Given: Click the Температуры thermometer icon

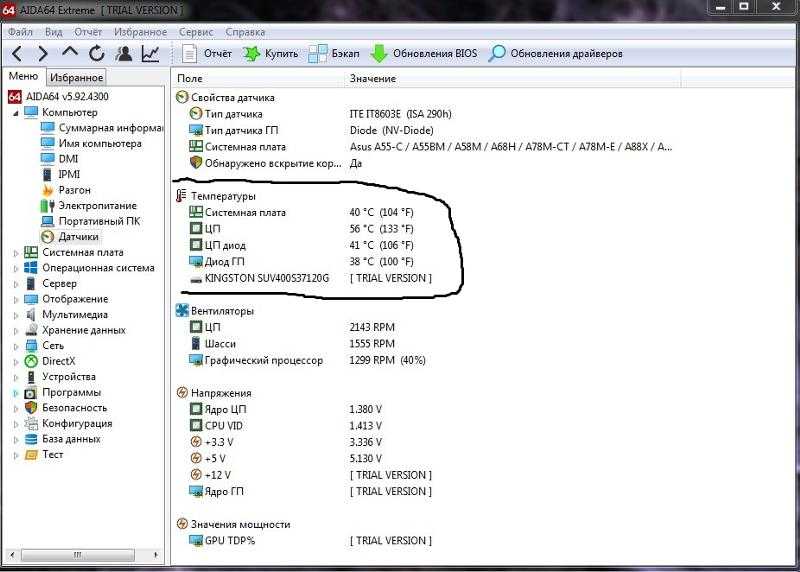Looking at the screenshot, I should point(182,196).
